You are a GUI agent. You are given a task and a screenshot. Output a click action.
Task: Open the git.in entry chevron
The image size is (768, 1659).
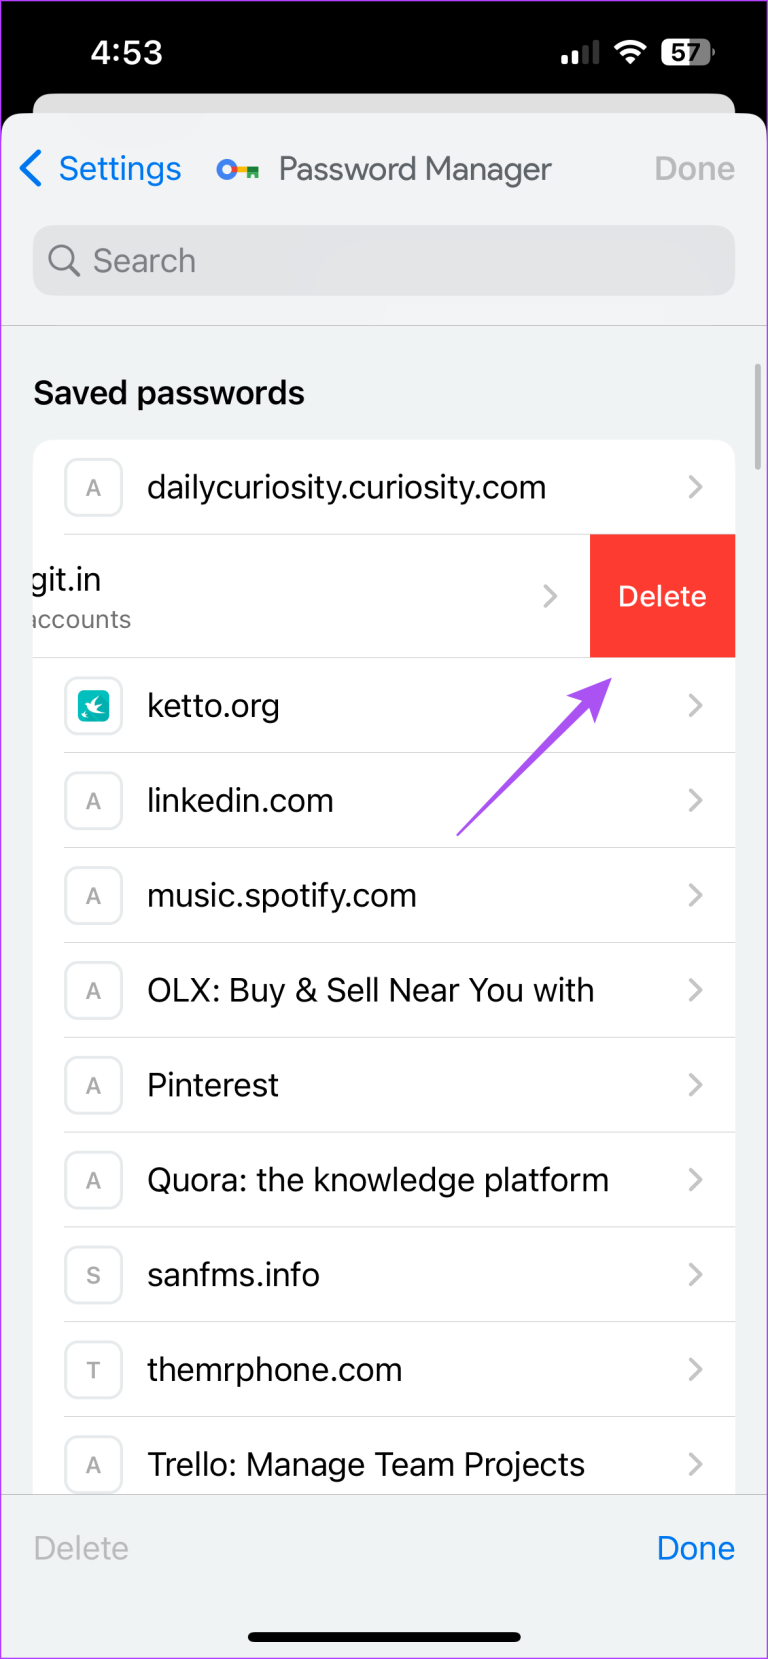coord(550,596)
